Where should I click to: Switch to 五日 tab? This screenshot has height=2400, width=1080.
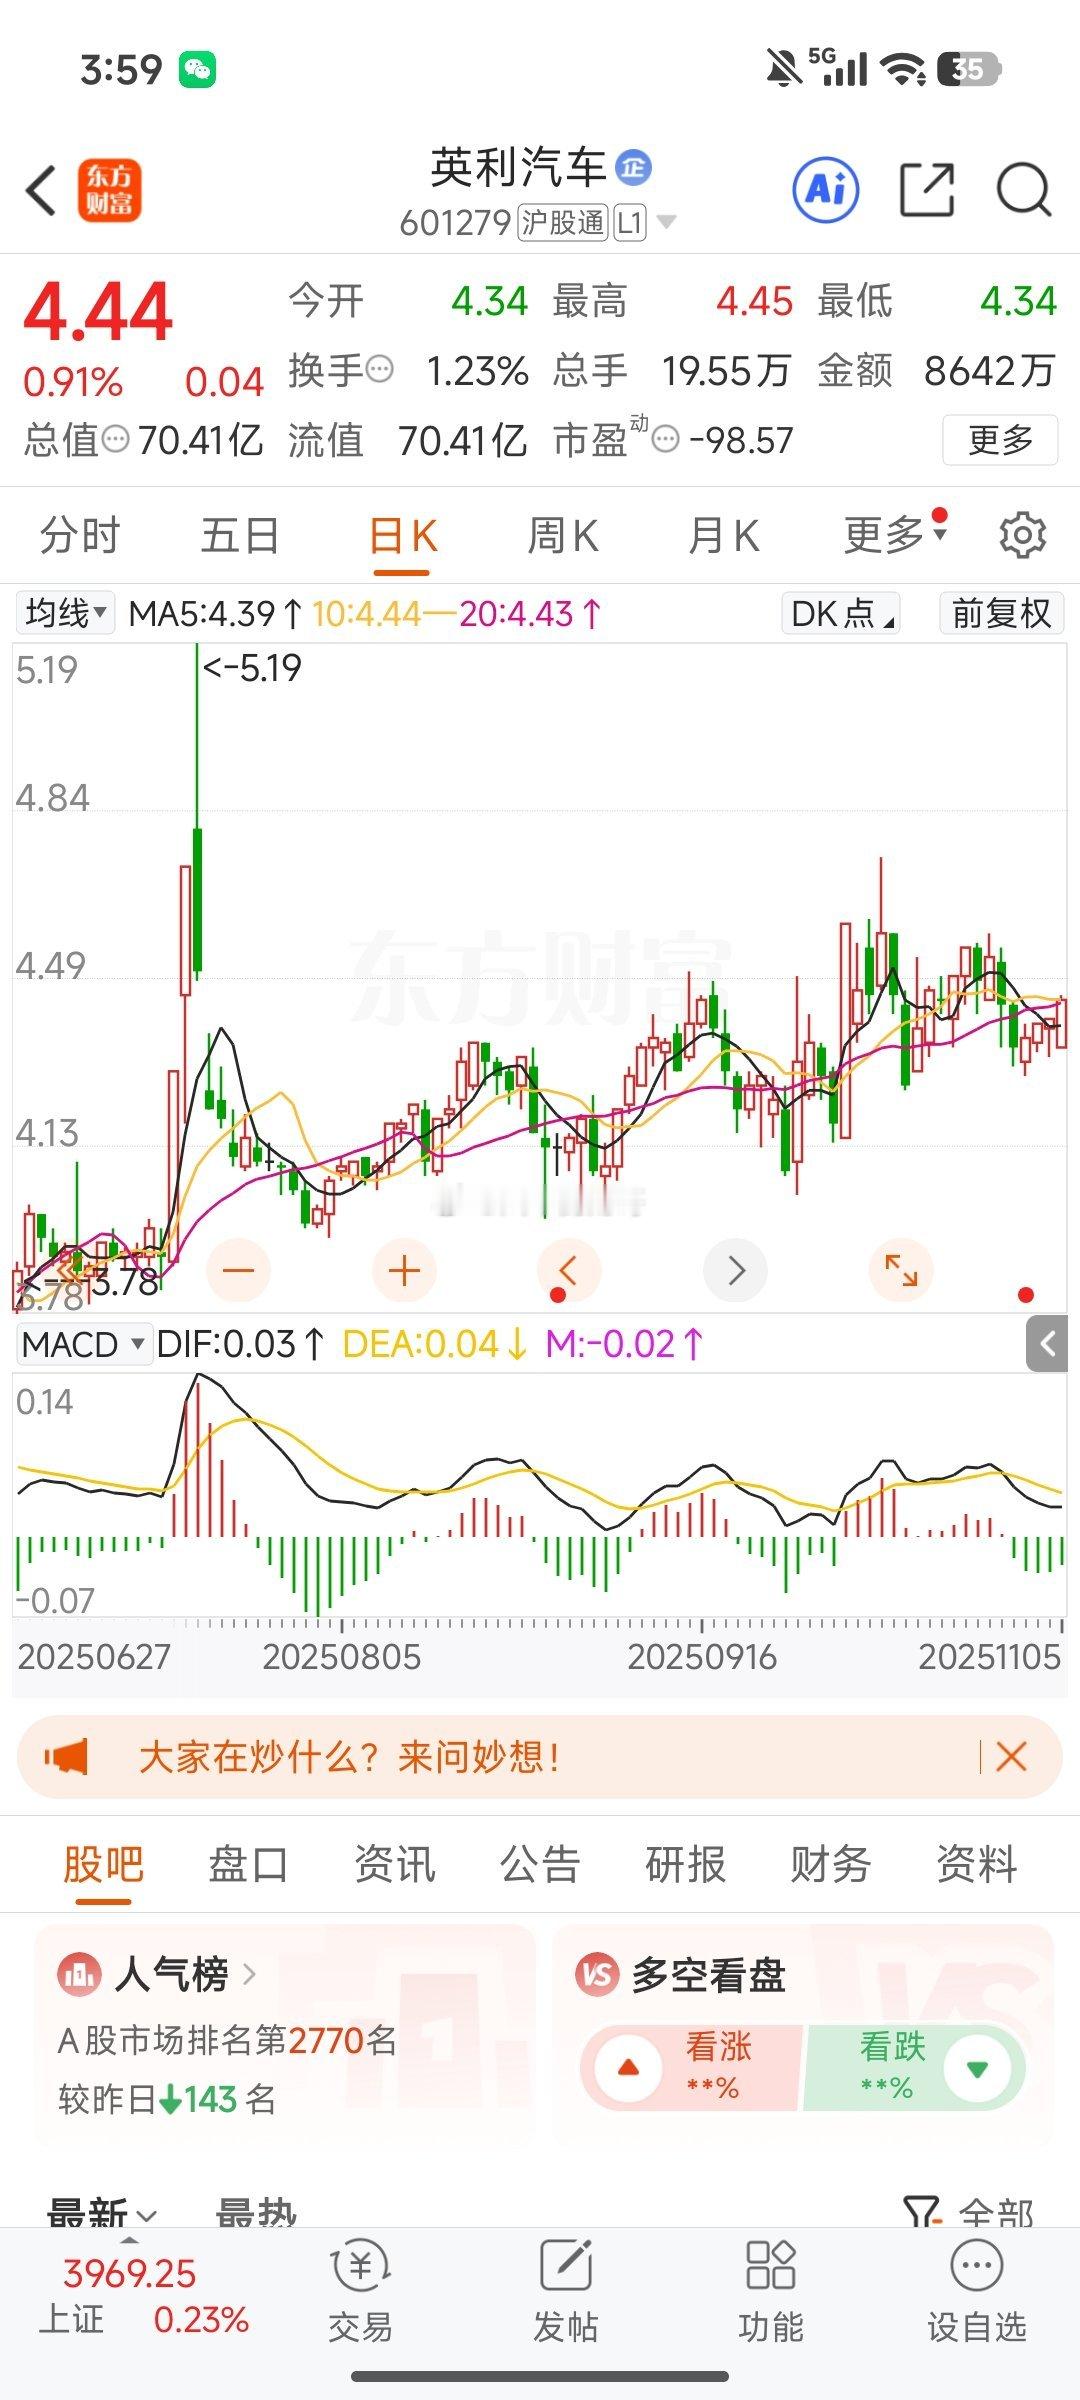(240, 536)
